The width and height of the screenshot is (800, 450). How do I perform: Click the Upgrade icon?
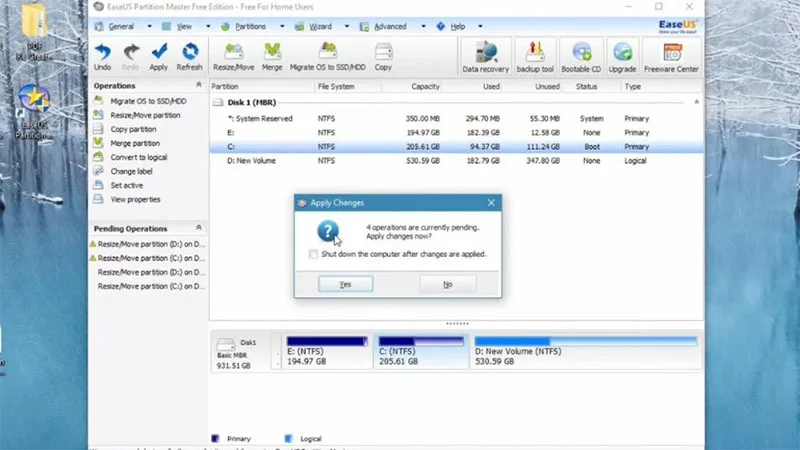pyautogui.click(x=622, y=56)
